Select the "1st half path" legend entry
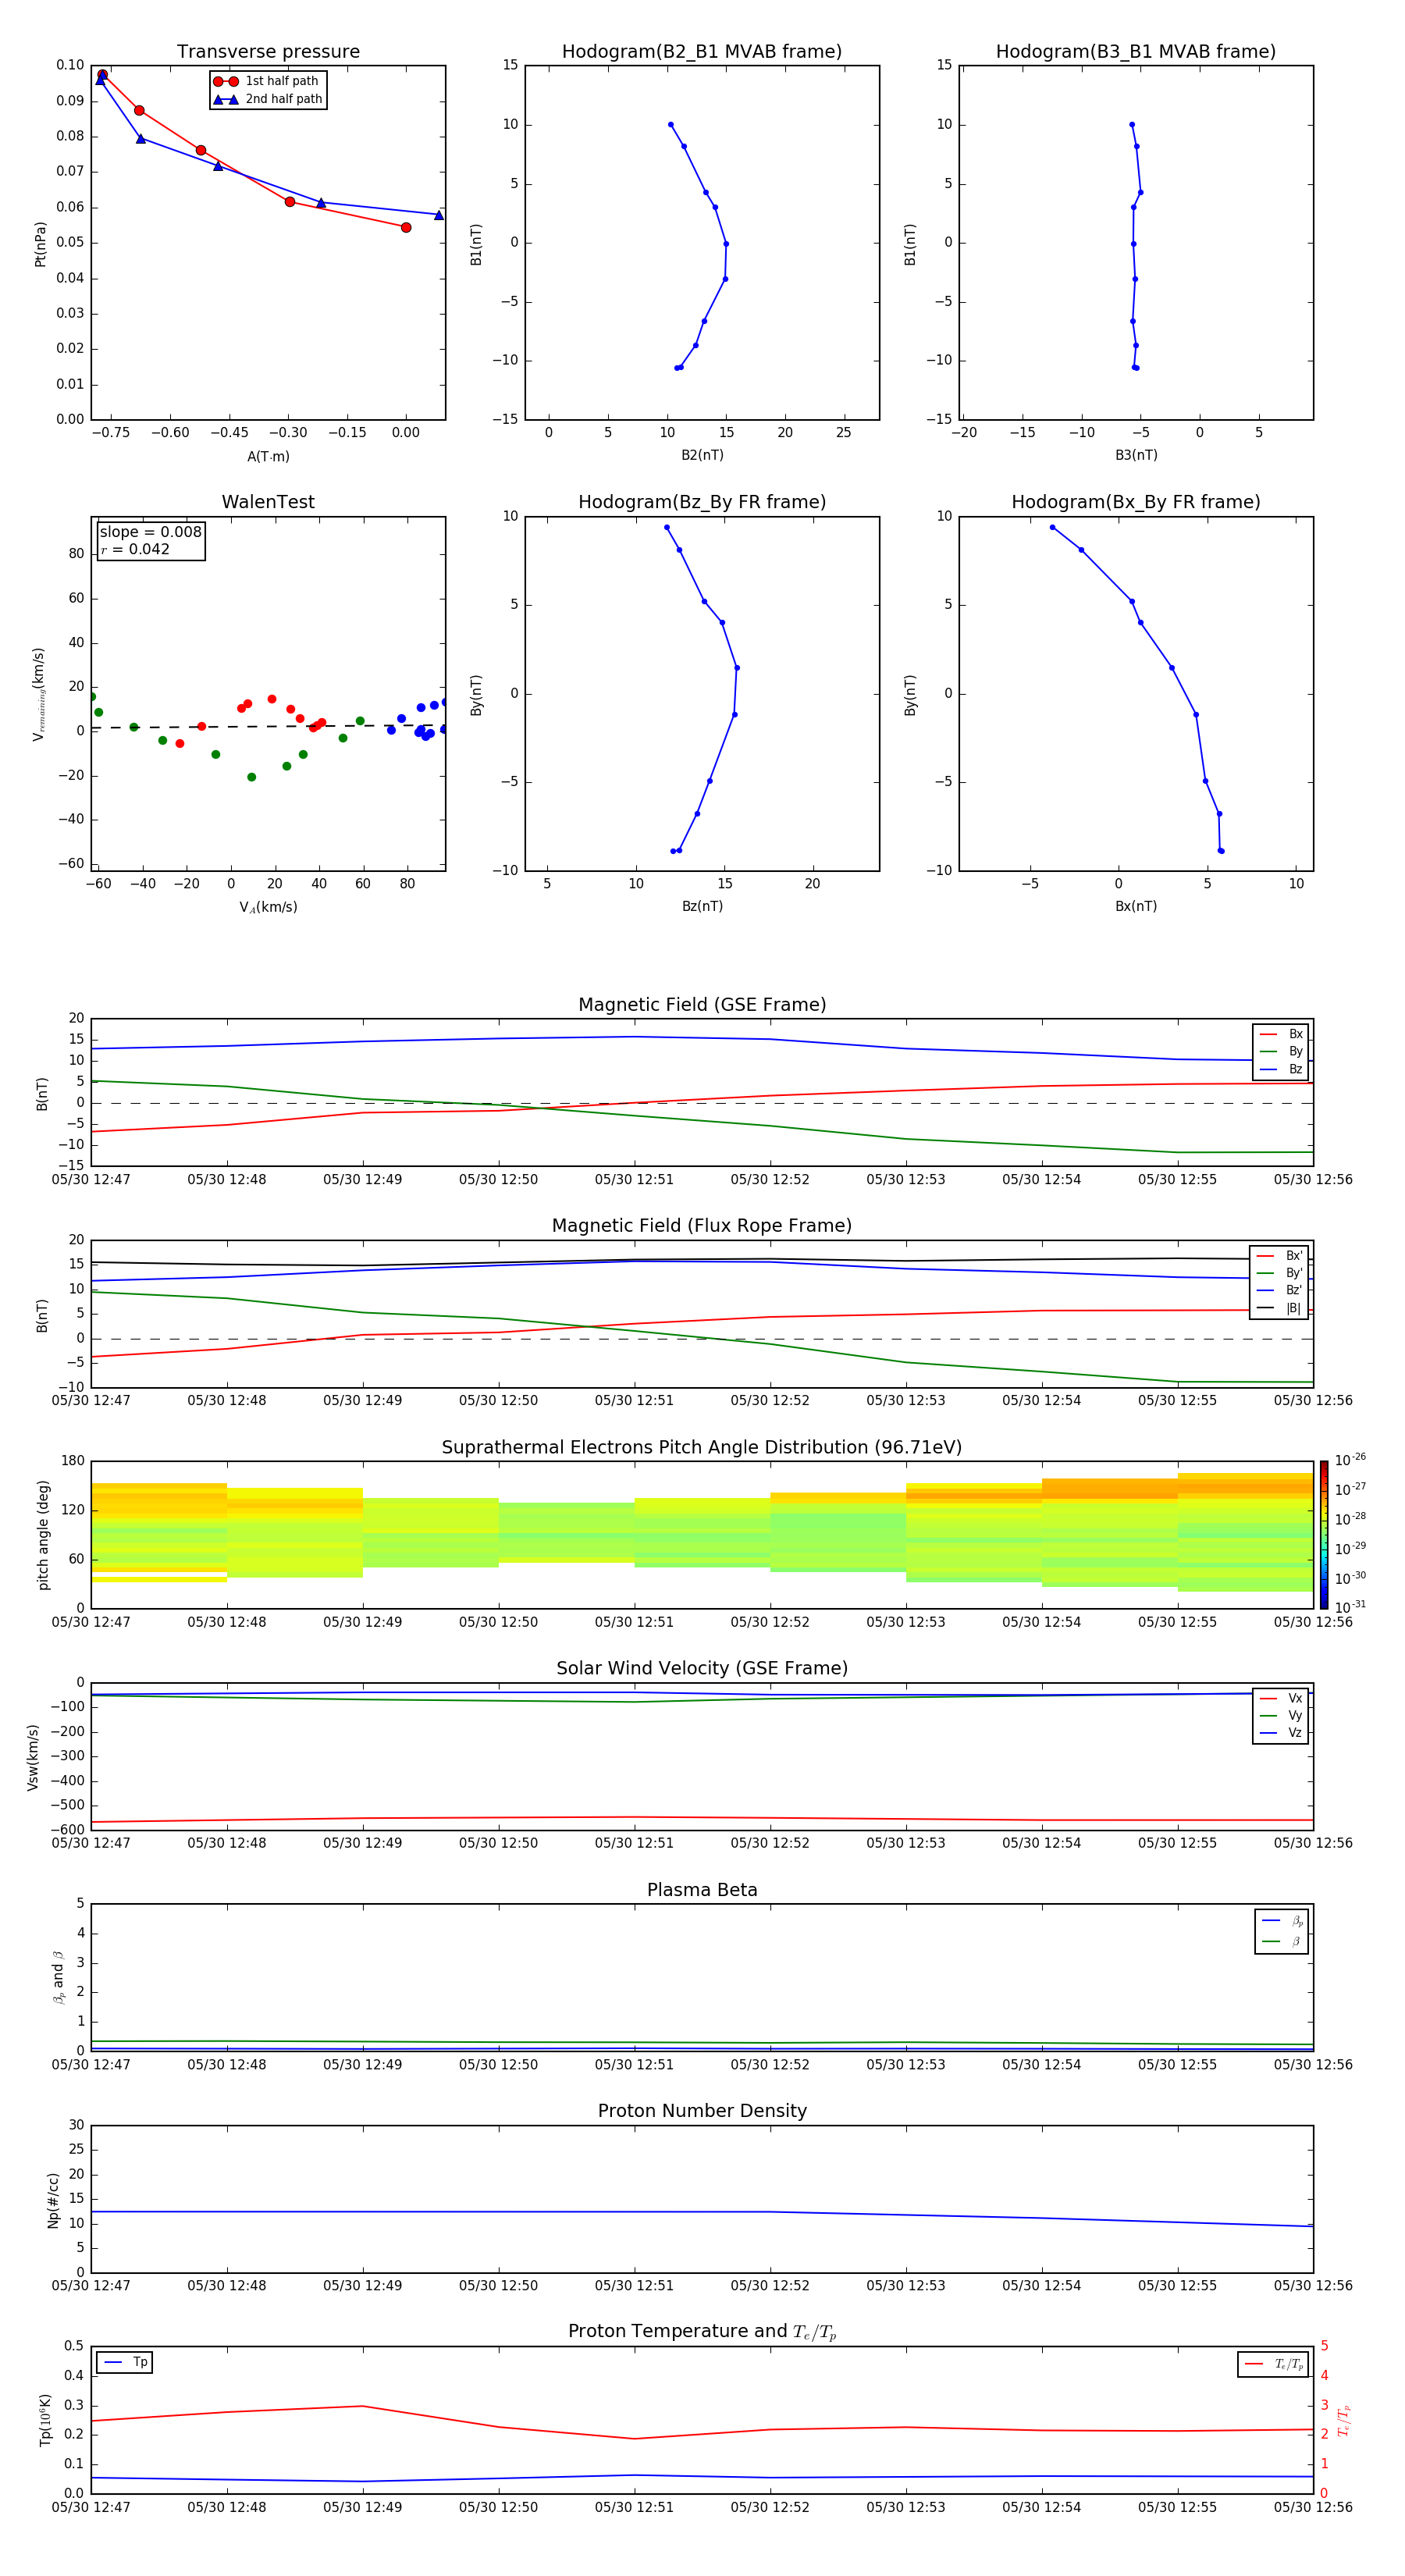This screenshot has height=2576, width=1405. (x=267, y=81)
